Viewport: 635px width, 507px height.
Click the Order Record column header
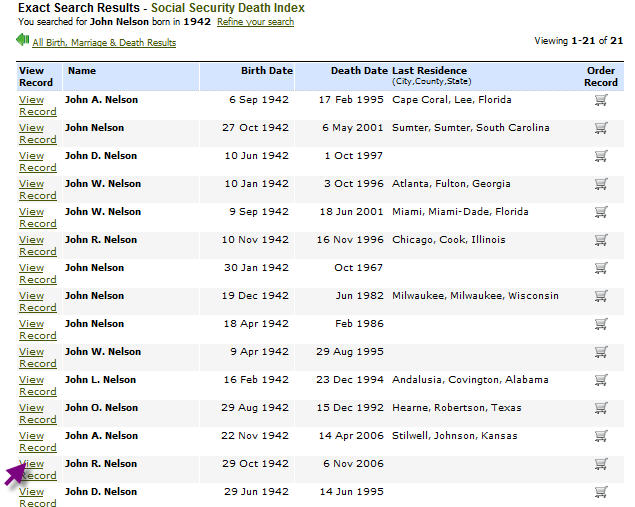click(601, 76)
